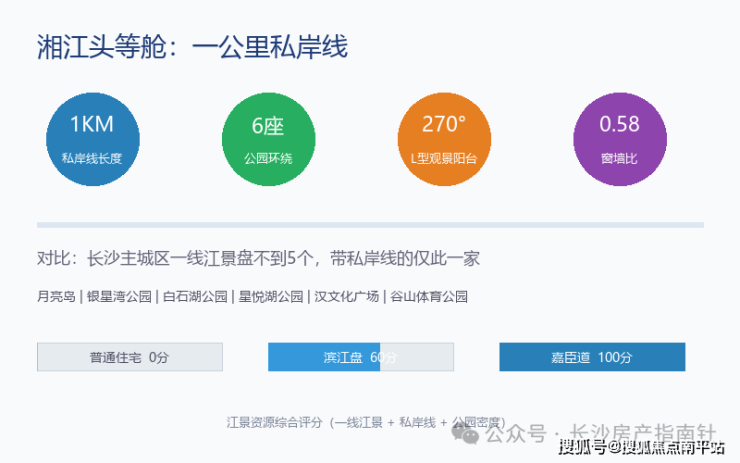Click the 搜狐号@搜狐焦点南平站 watermark
Viewport: 740px width, 463px height.
coord(642,447)
